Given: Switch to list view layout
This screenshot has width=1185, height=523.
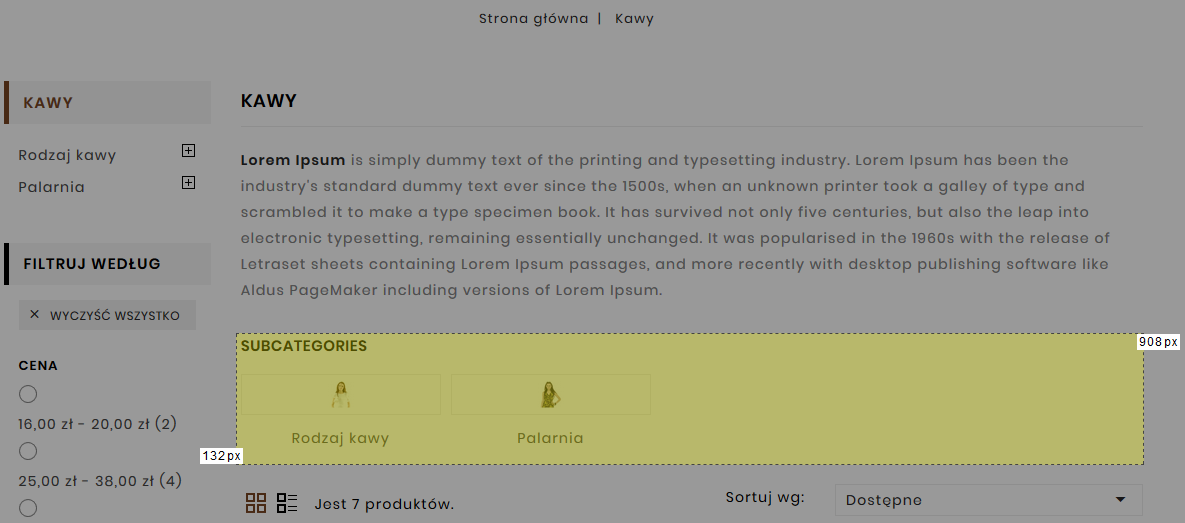Looking at the screenshot, I should 288,503.
